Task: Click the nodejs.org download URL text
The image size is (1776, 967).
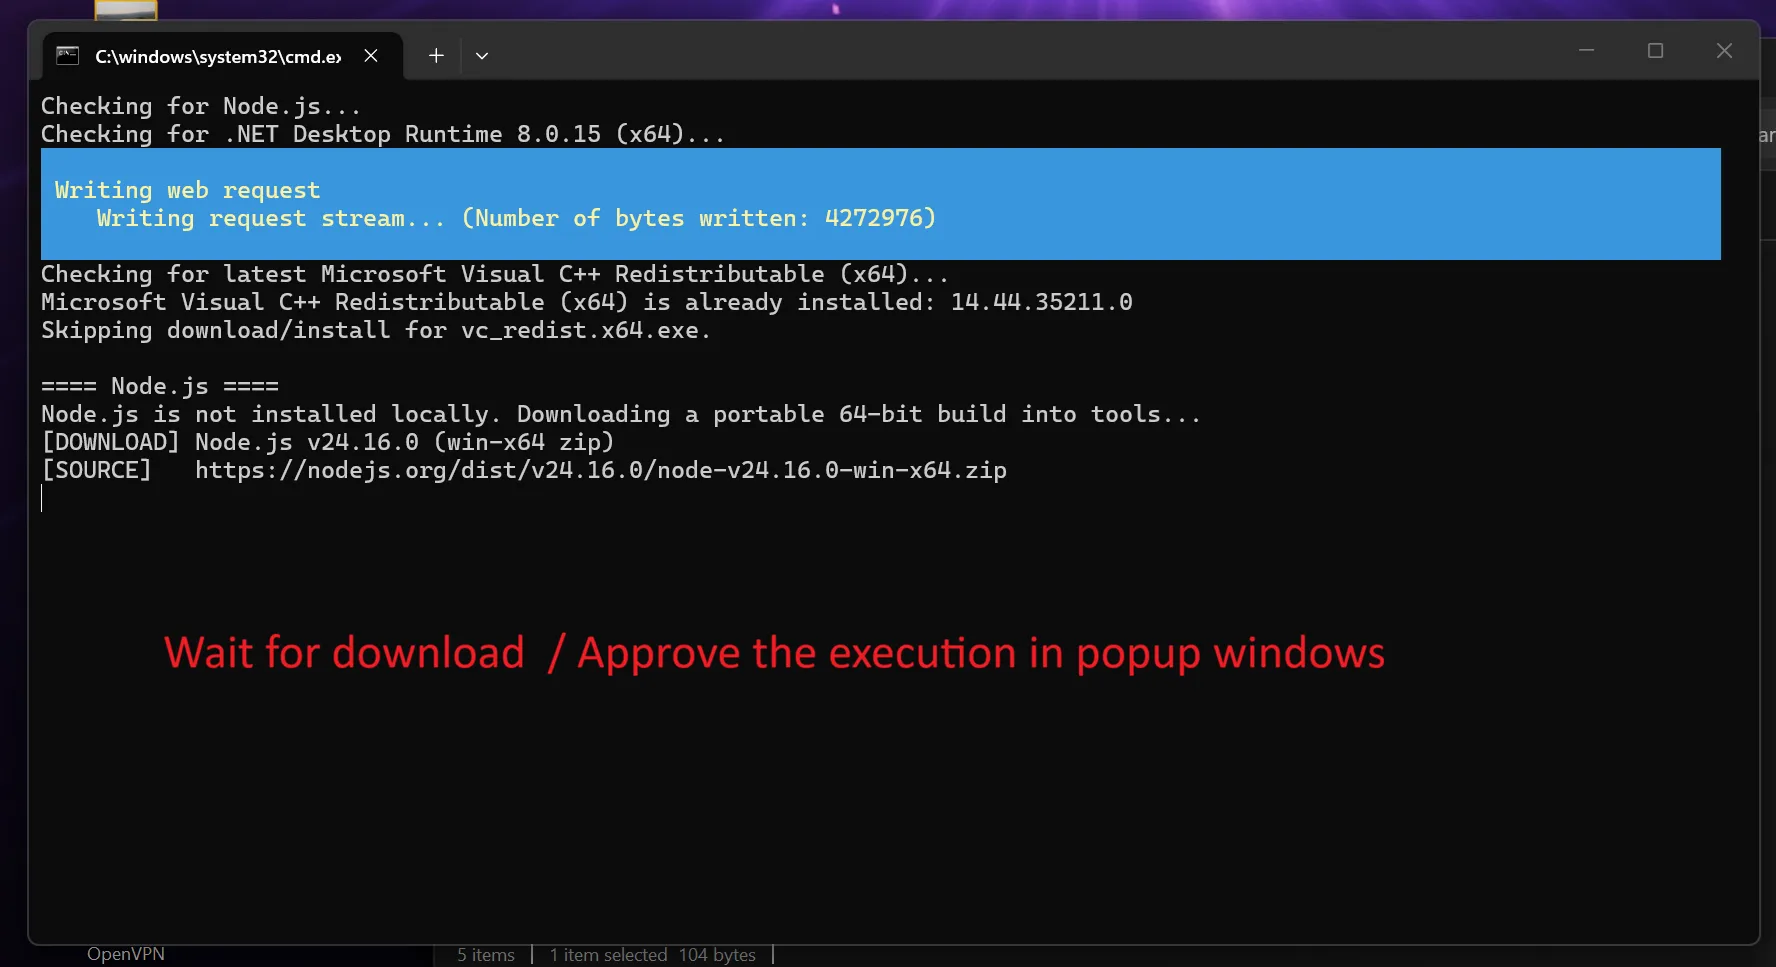Action: coord(601,470)
